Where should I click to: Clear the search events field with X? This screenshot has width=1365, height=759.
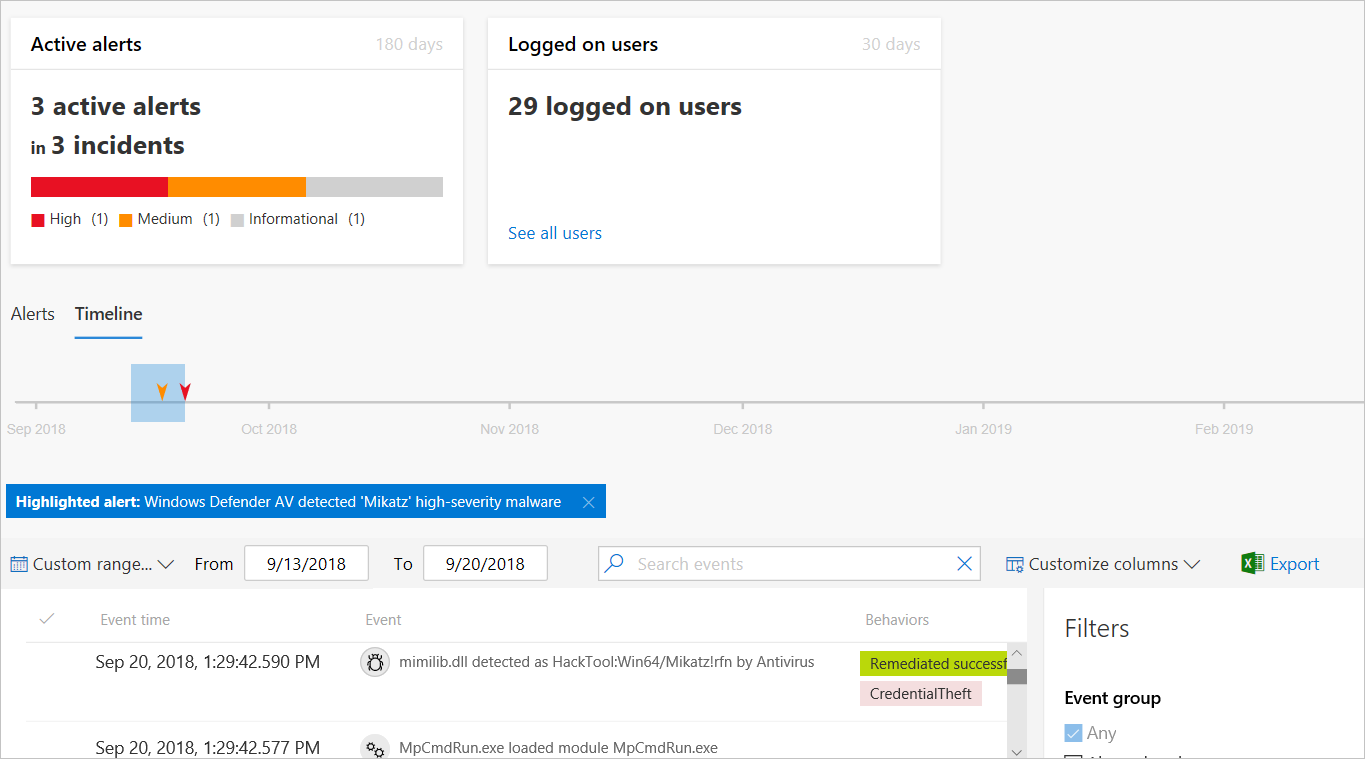coord(964,564)
